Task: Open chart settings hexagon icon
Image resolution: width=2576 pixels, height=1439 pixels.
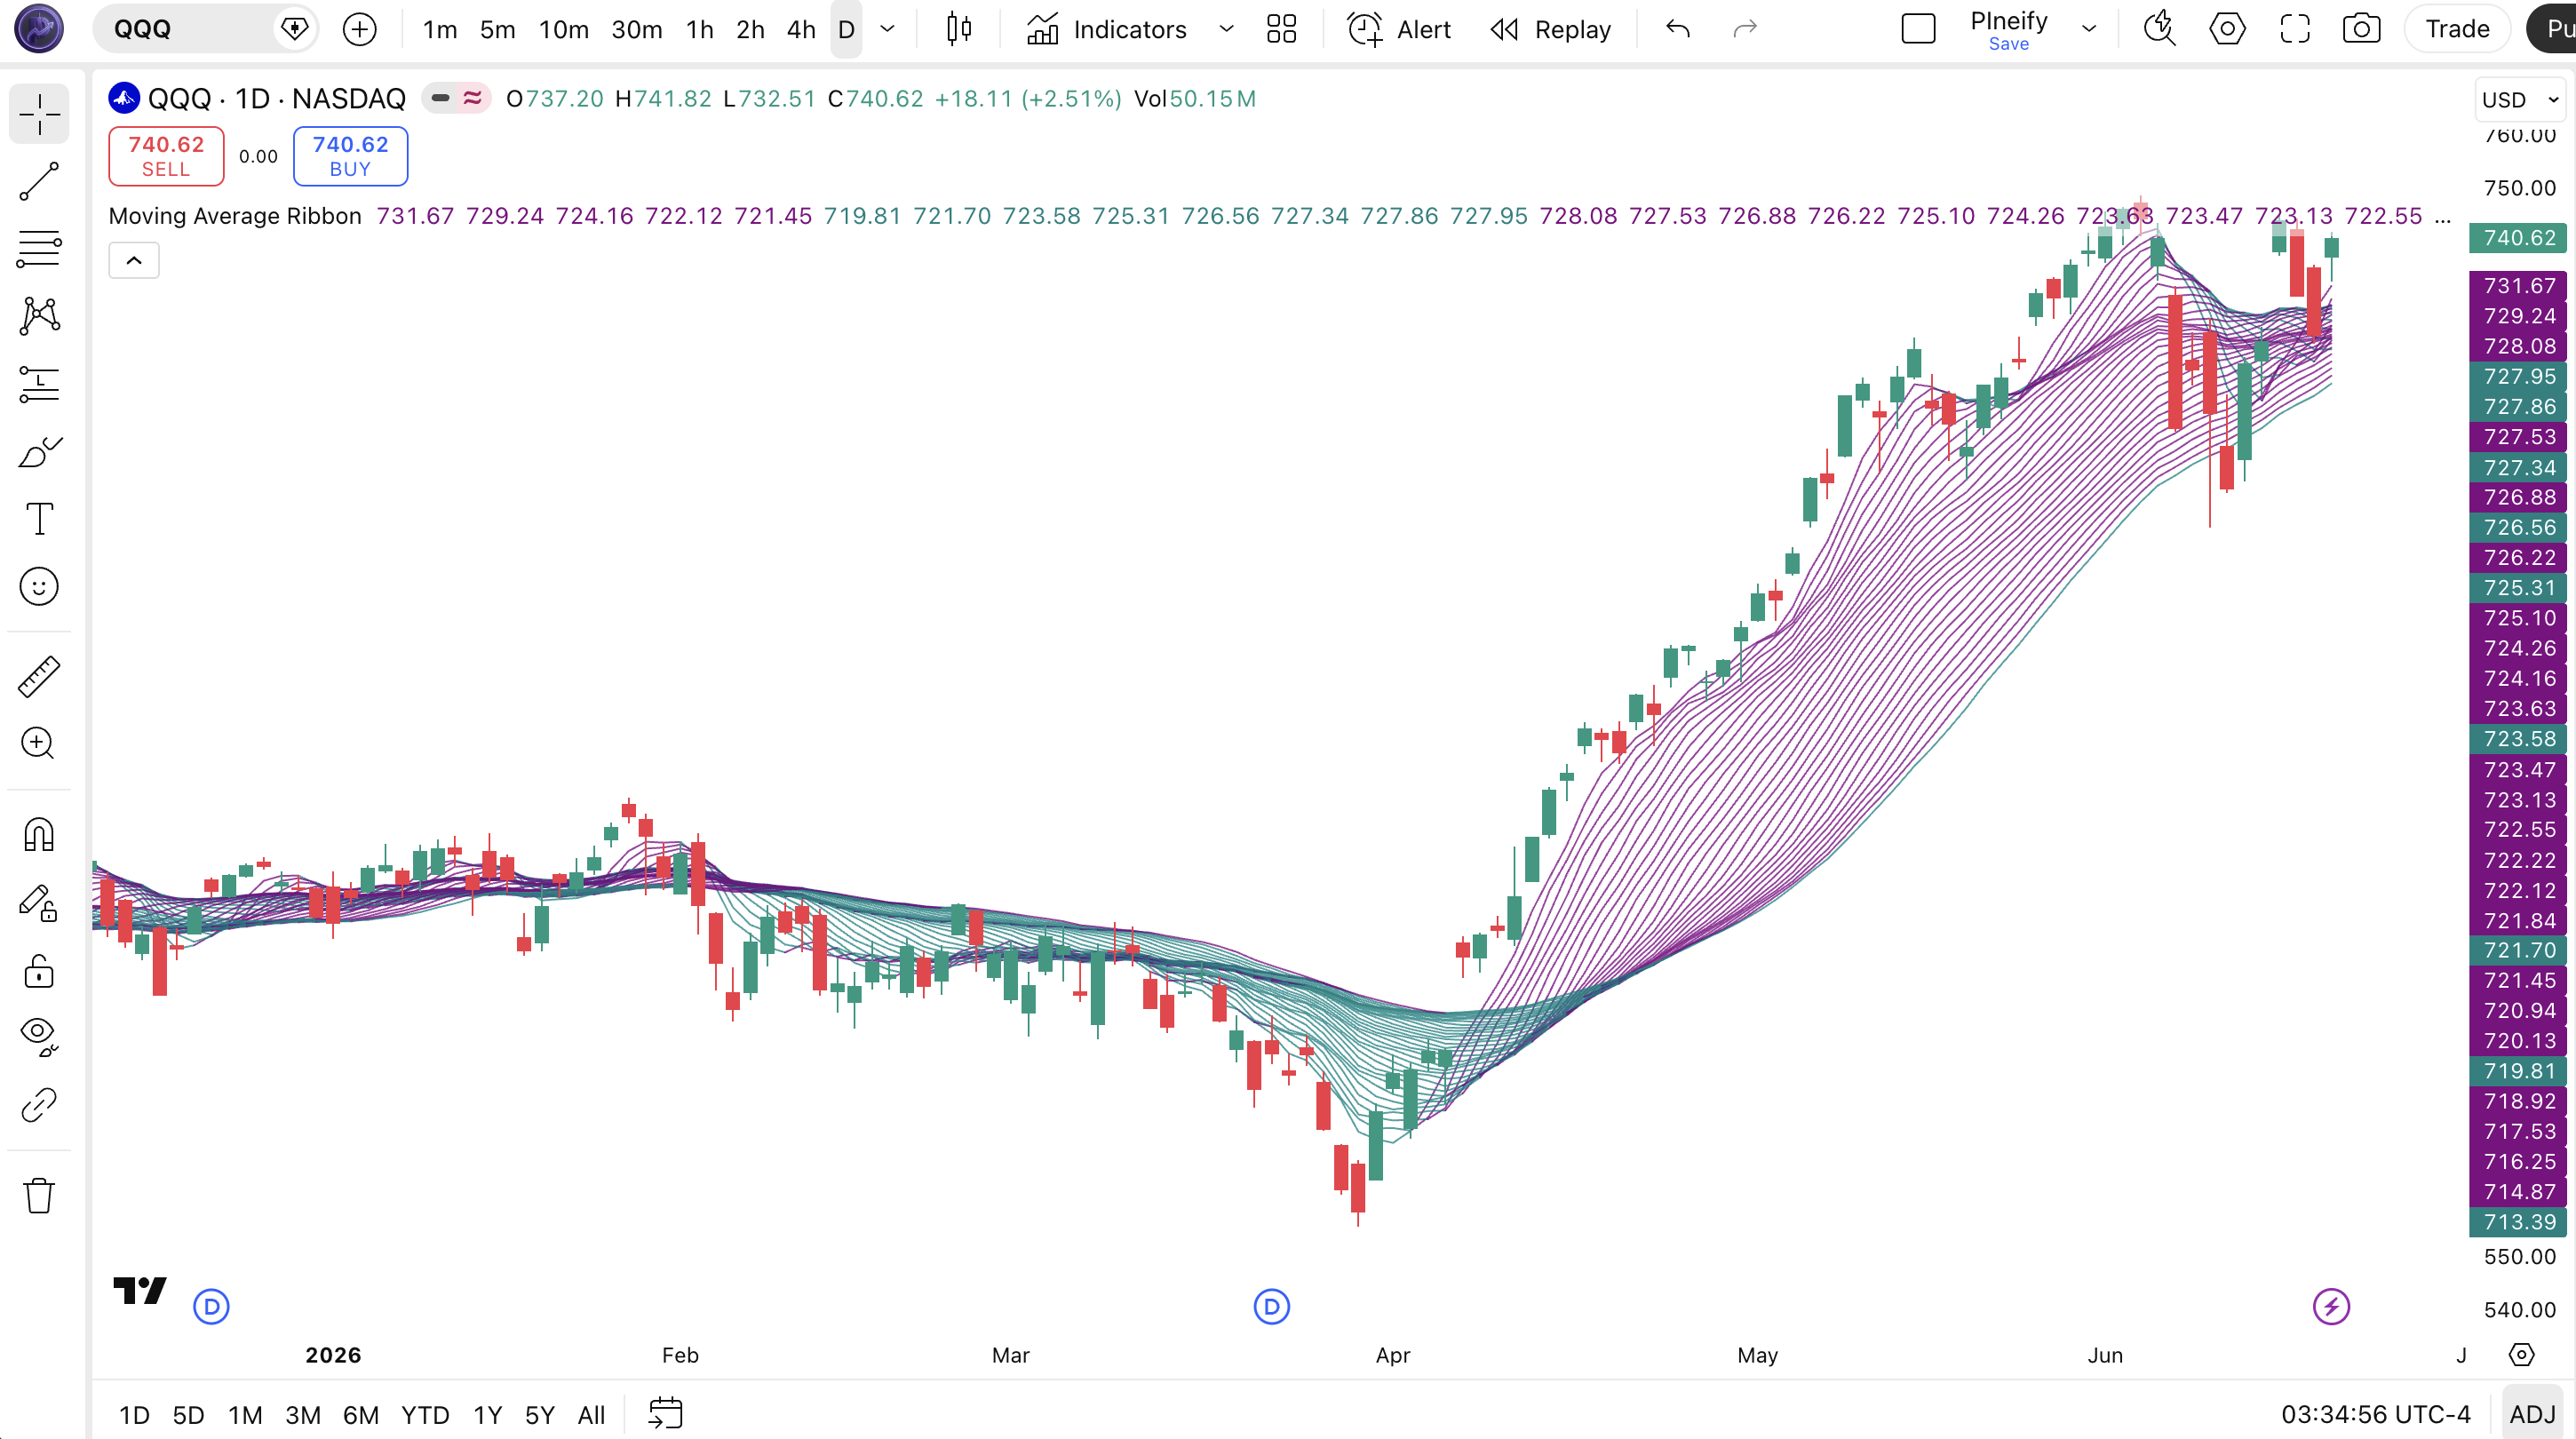Action: point(2227,29)
